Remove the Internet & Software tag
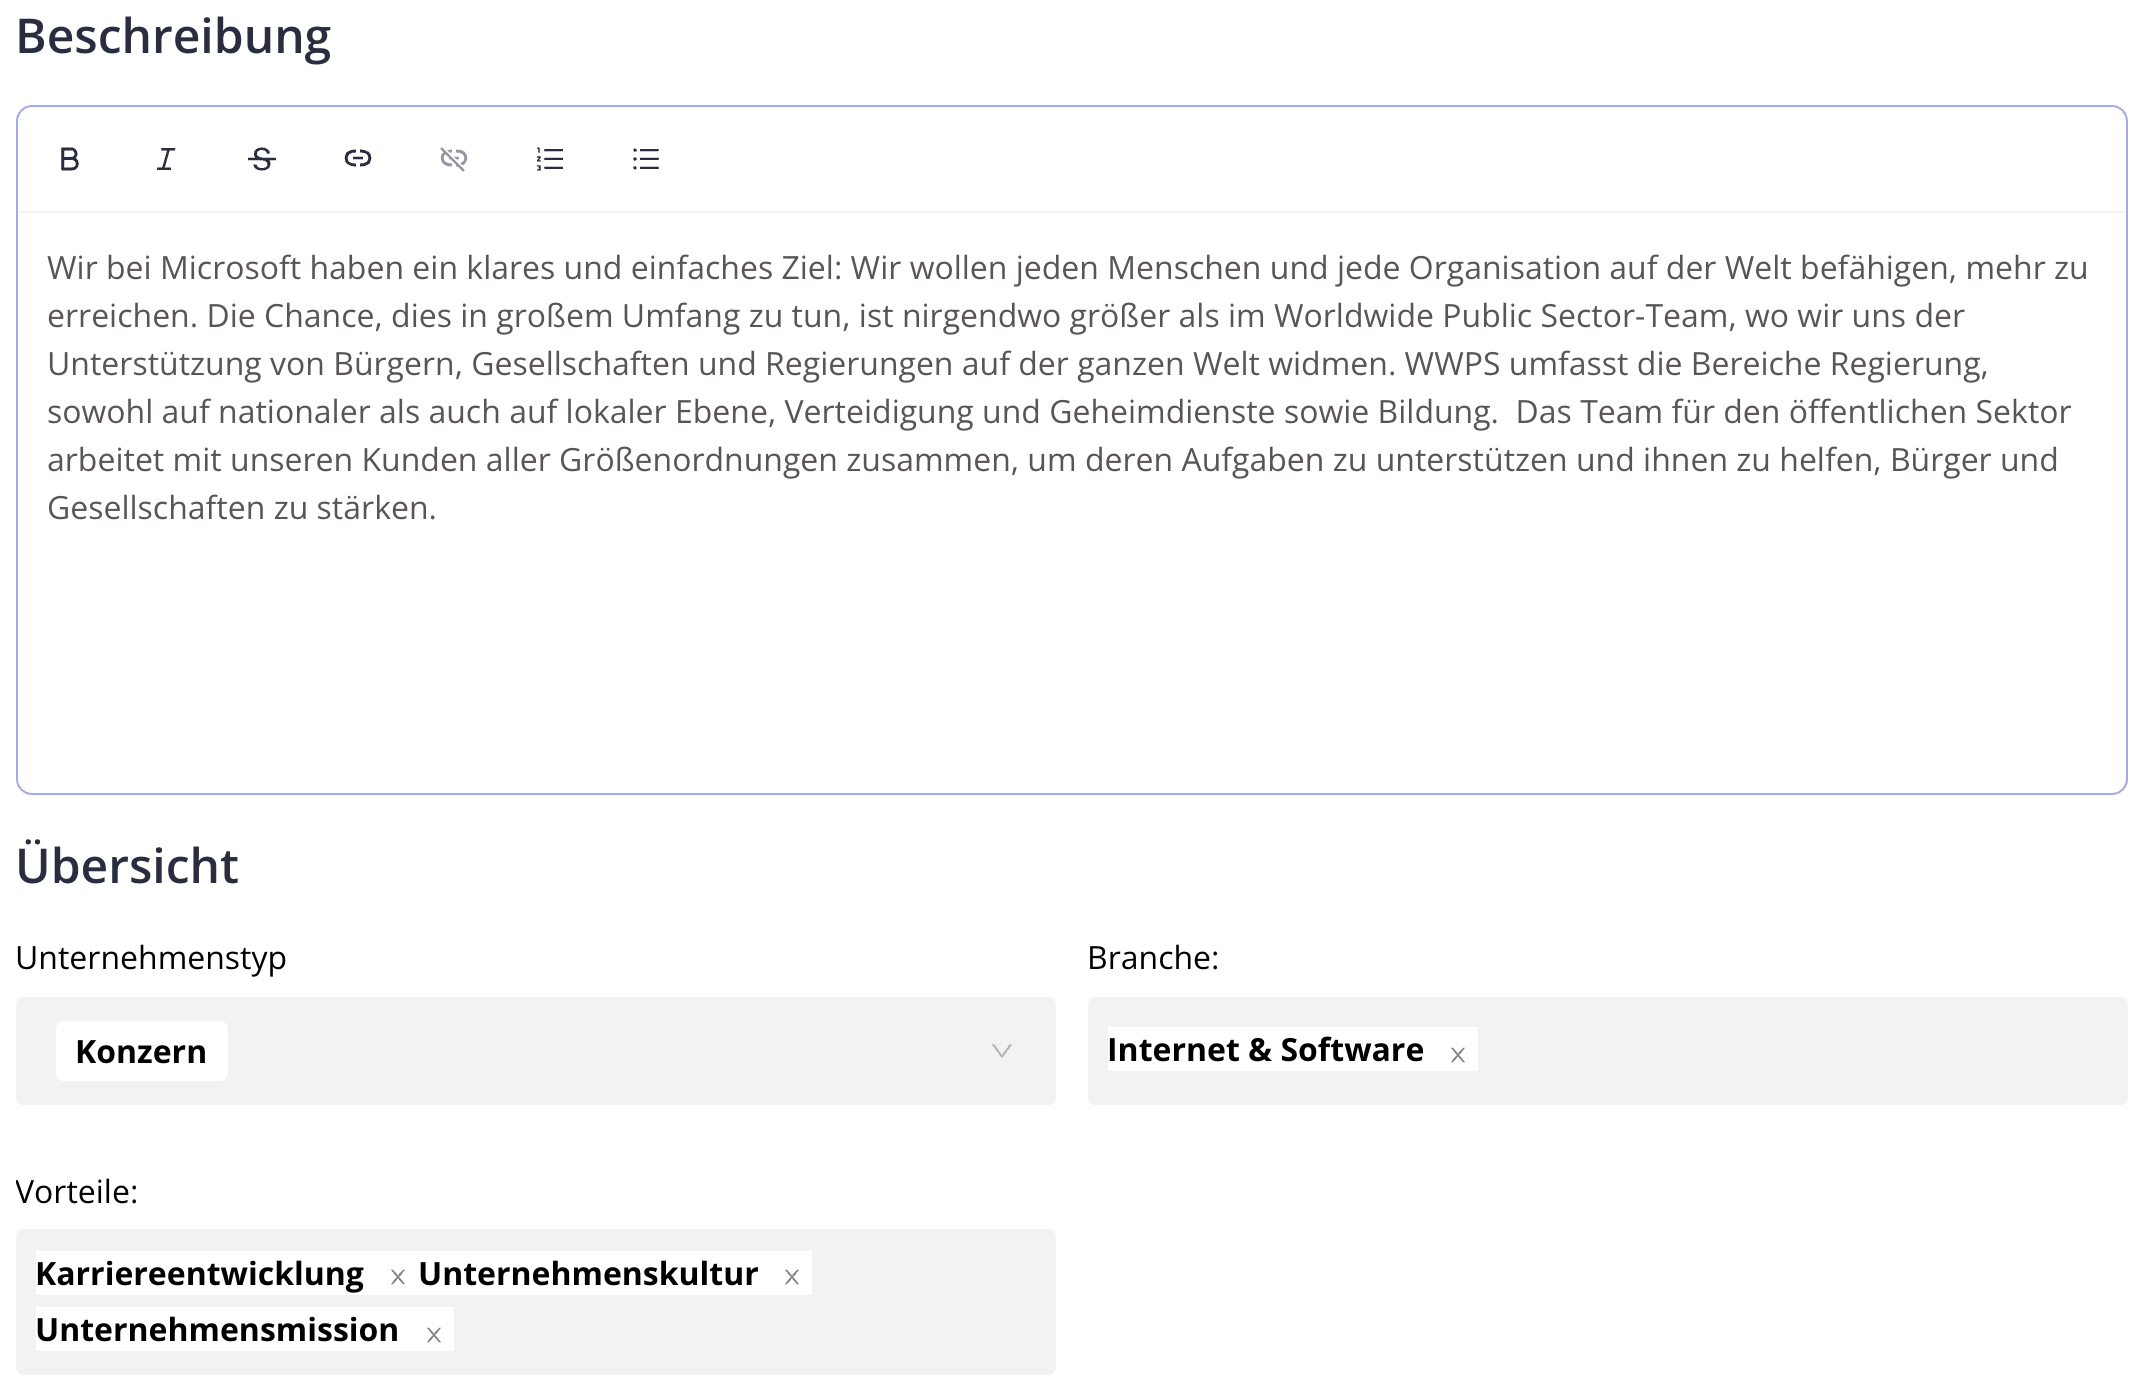Screen dimensions: 2137x1382 (1458, 1055)
